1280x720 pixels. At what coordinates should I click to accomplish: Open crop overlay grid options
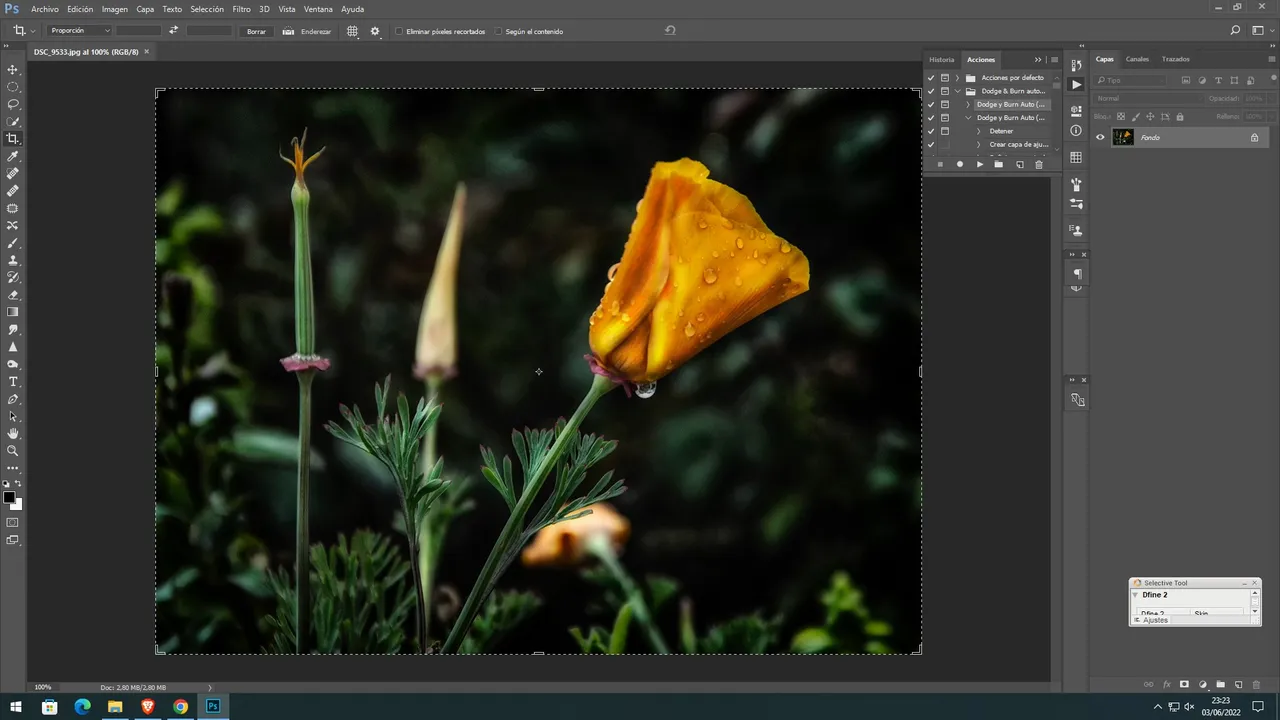coord(352,31)
